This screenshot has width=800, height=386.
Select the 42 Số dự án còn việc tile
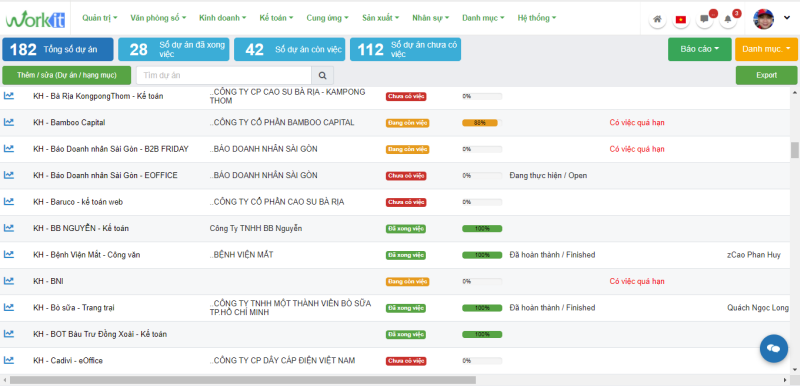click(289, 49)
